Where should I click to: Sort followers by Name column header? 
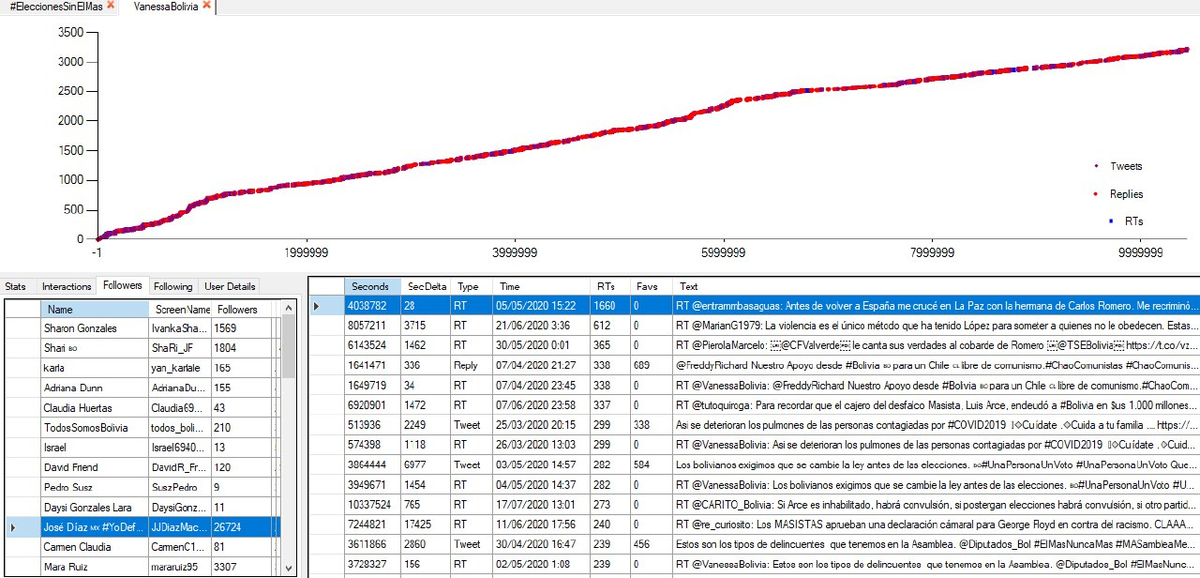95,310
